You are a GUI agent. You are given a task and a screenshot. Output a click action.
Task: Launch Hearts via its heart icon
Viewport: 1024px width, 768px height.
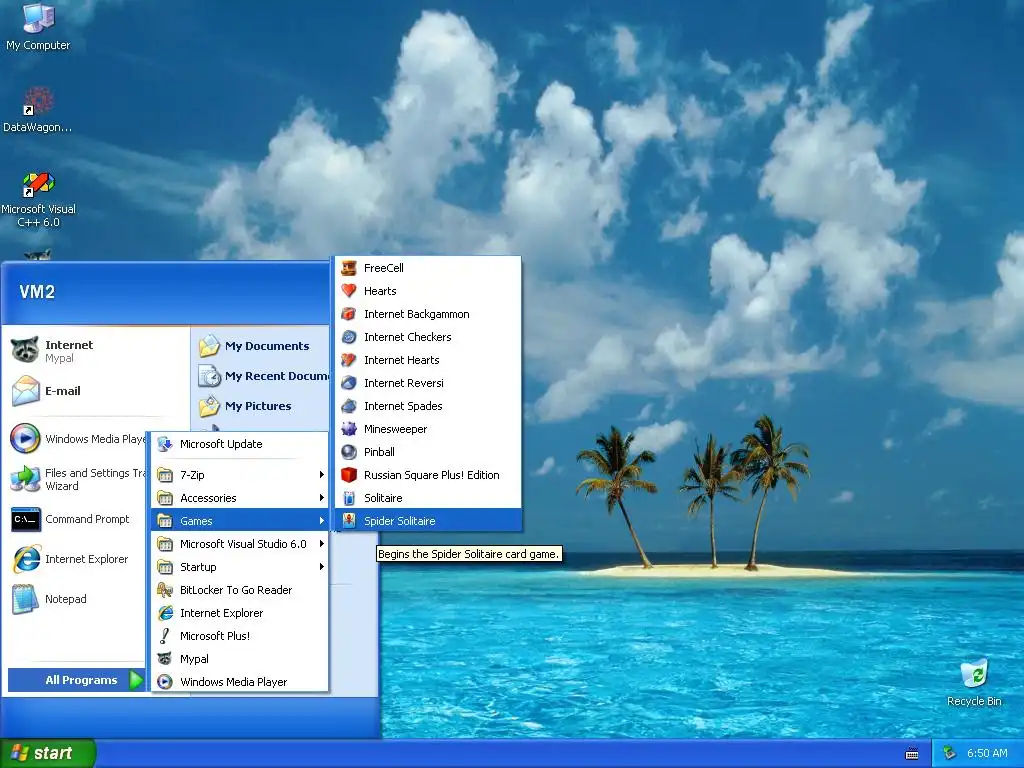tap(349, 291)
